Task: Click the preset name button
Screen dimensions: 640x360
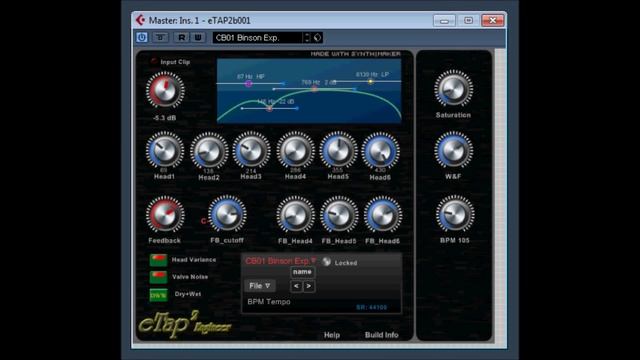Action: tap(302, 272)
